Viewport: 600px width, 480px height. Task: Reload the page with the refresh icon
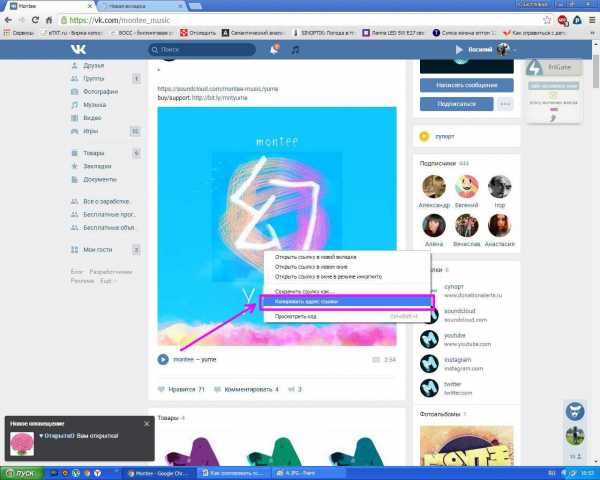pos(35,20)
